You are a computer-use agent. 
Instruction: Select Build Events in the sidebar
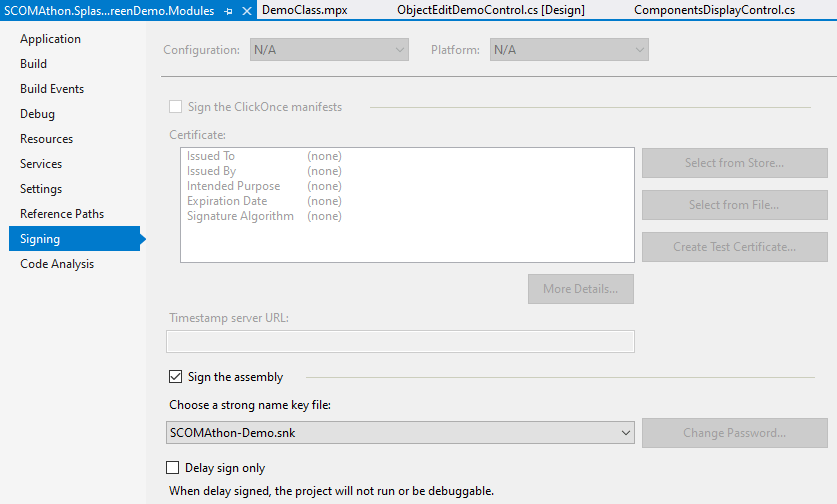coord(52,89)
